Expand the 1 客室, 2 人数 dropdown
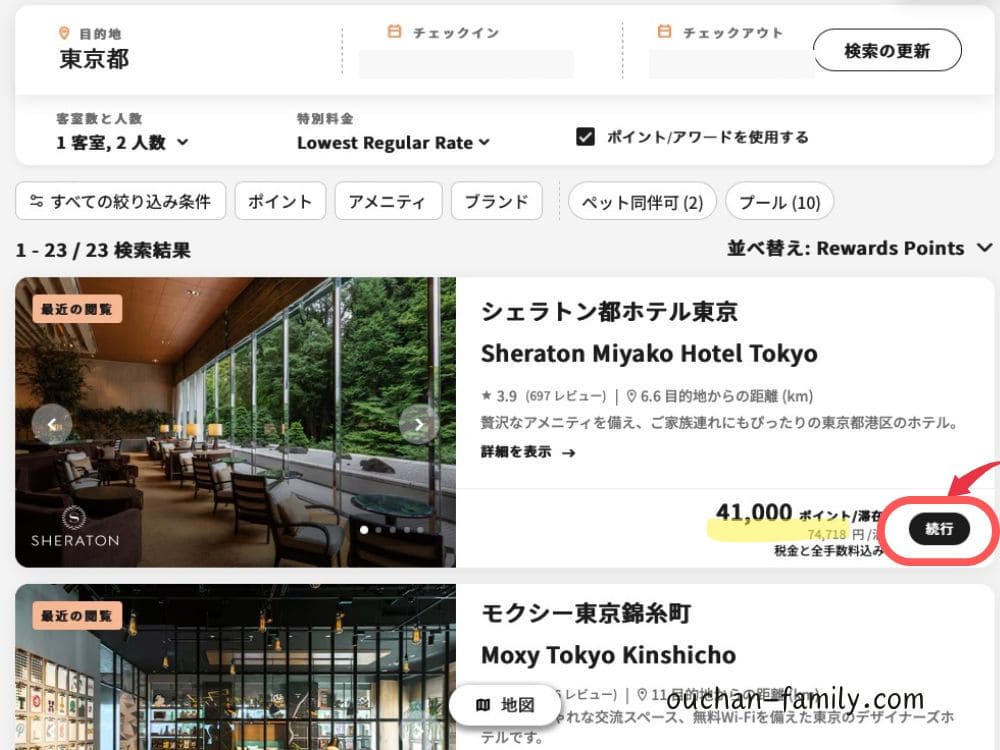This screenshot has width=1000, height=750. pos(122,142)
